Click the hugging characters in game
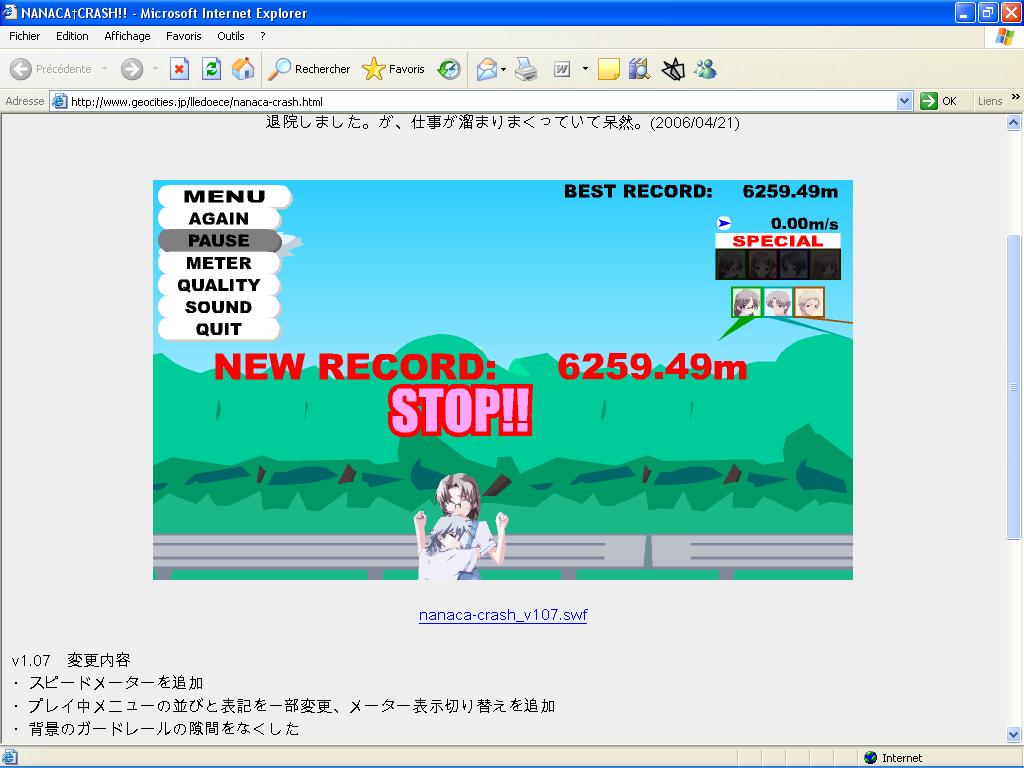Screen dimensions: 1024x768 461,526
